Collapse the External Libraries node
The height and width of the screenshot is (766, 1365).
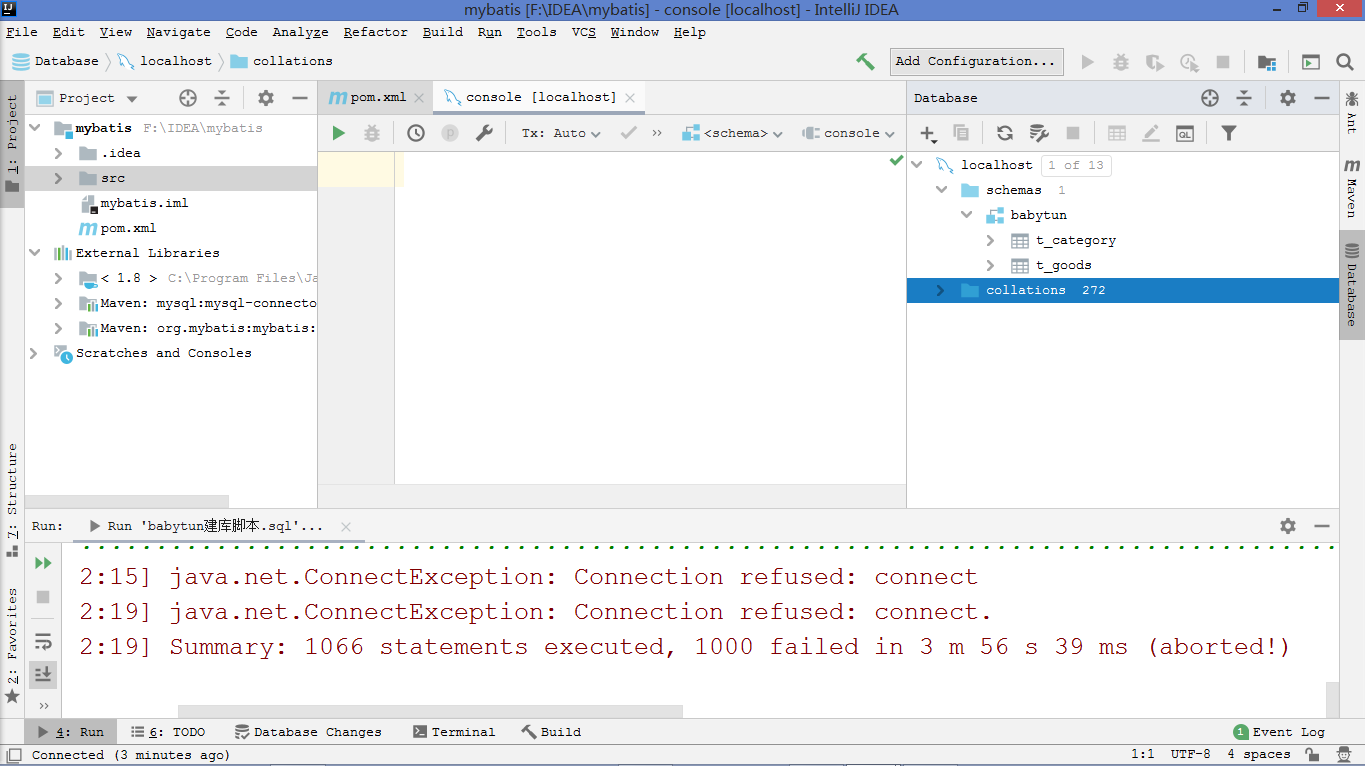(34, 253)
